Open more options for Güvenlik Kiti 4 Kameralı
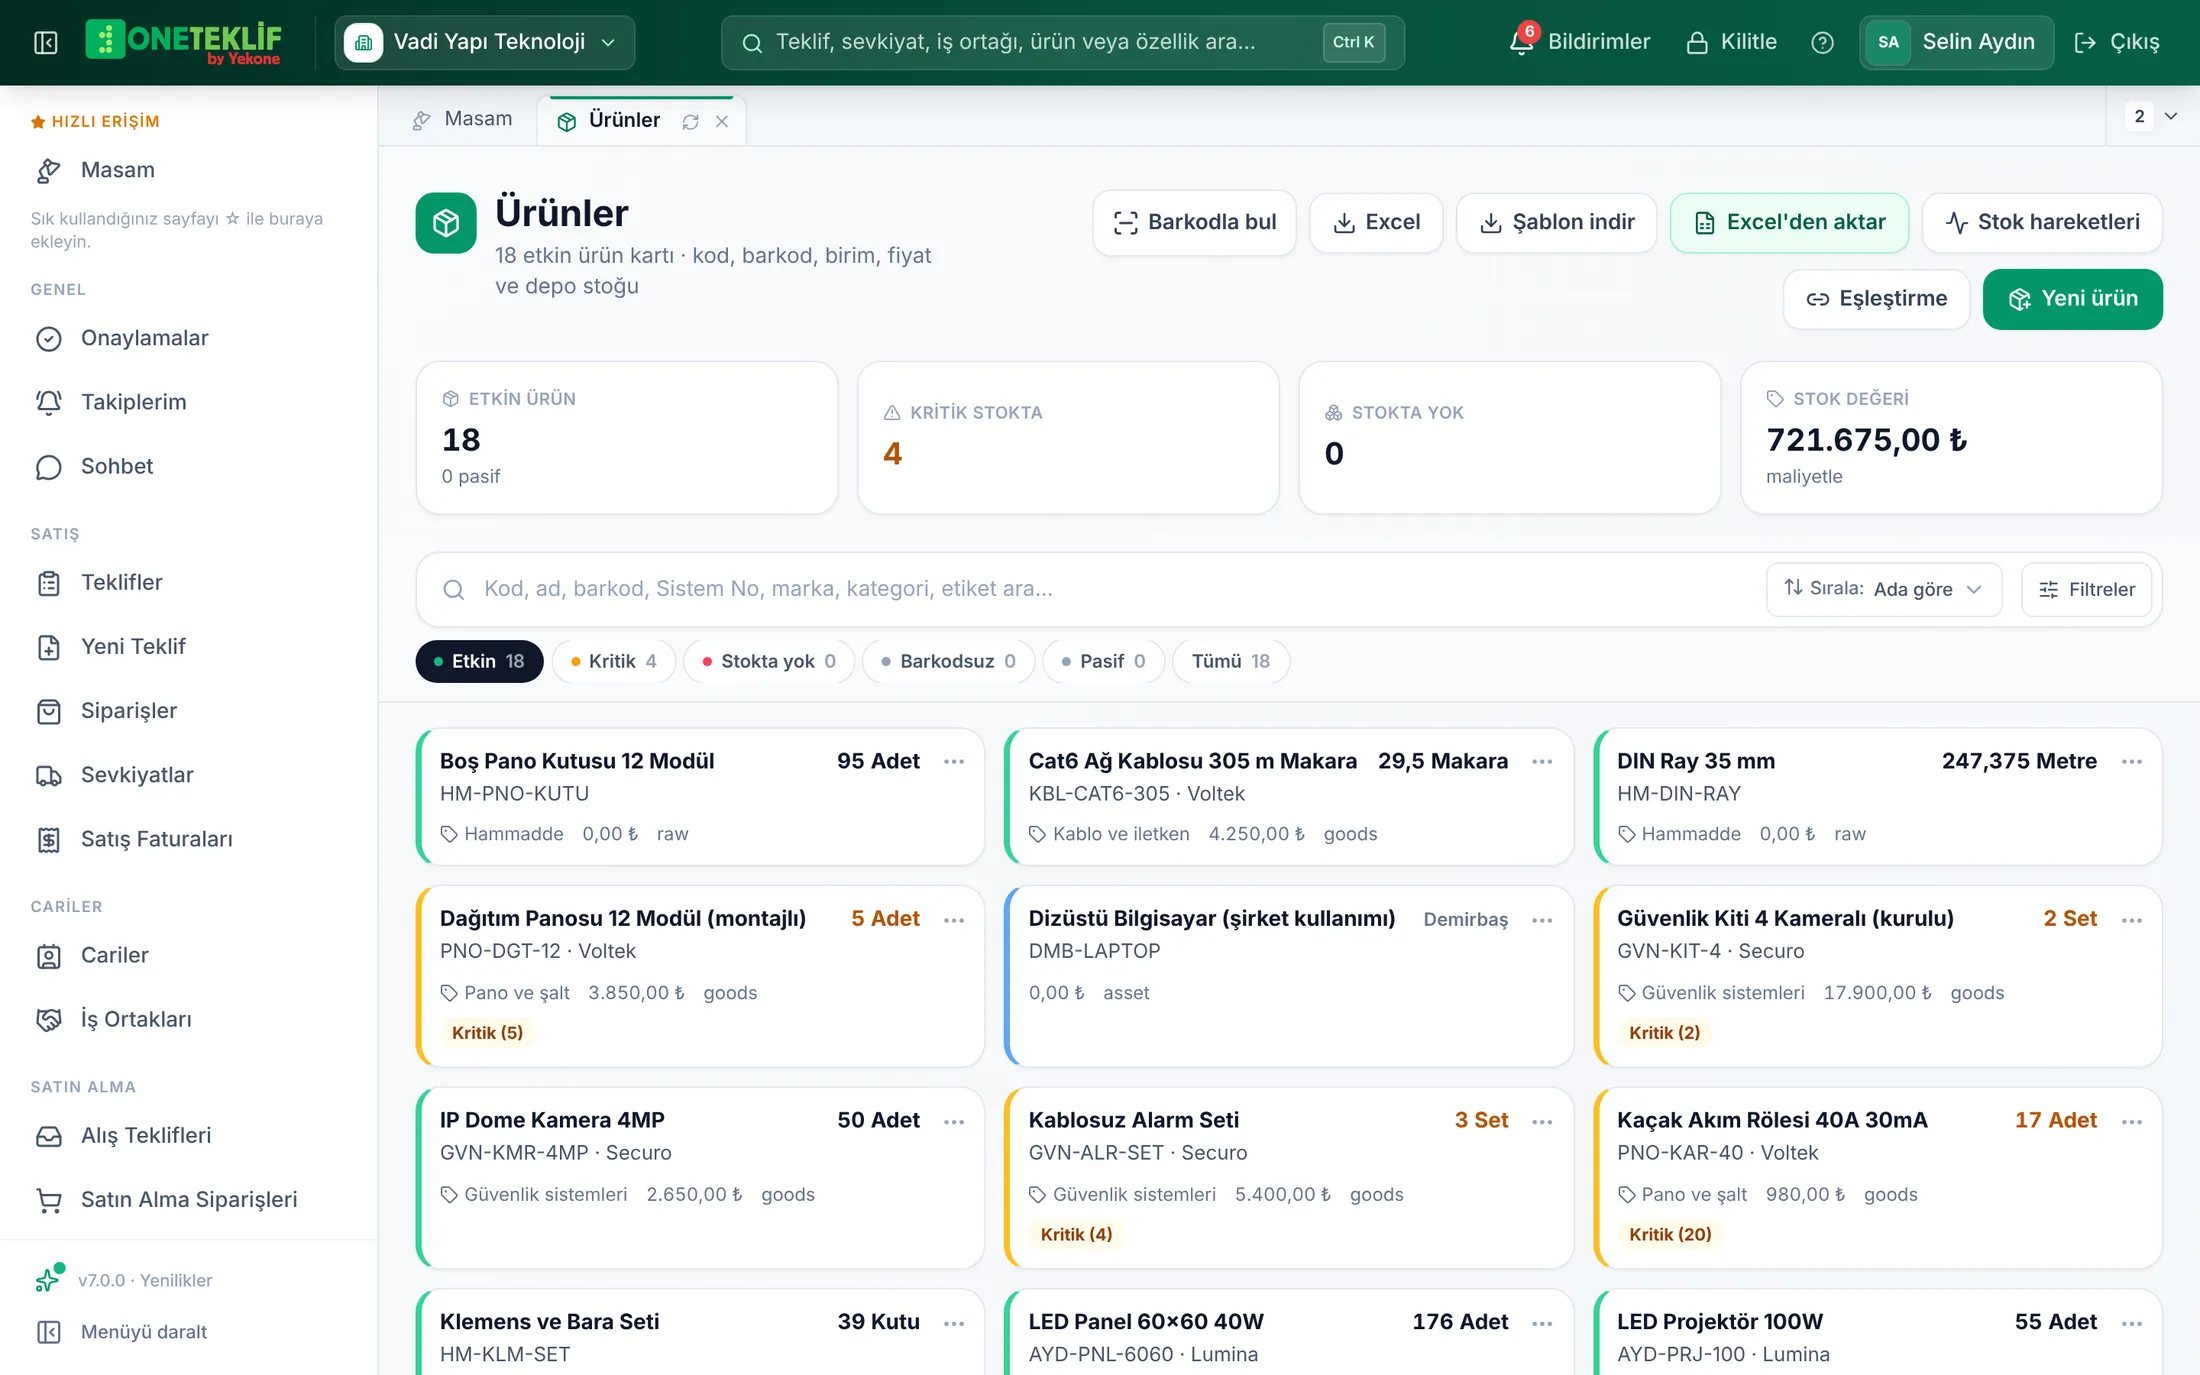The width and height of the screenshot is (2200, 1375). [2131, 920]
